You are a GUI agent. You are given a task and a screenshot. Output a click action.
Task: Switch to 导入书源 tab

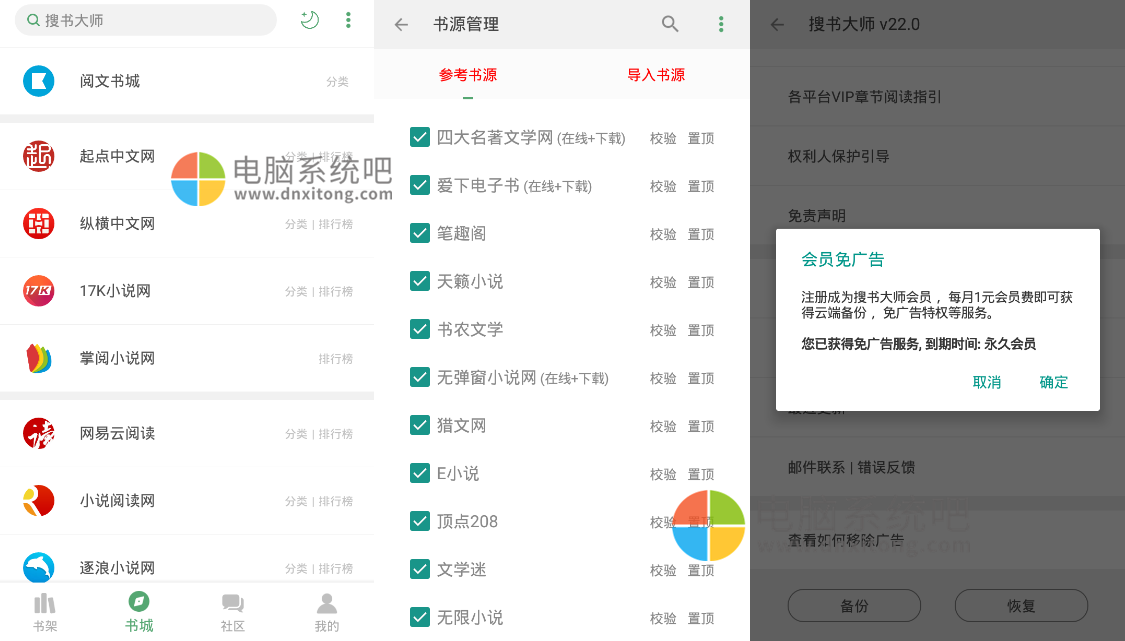[x=656, y=75]
